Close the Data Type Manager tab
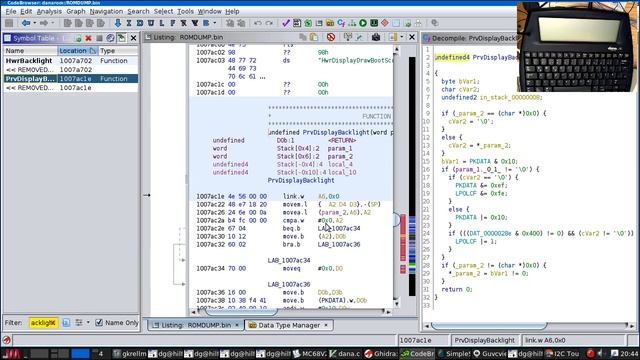The image size is (640, 360). [x=326, y=325]
